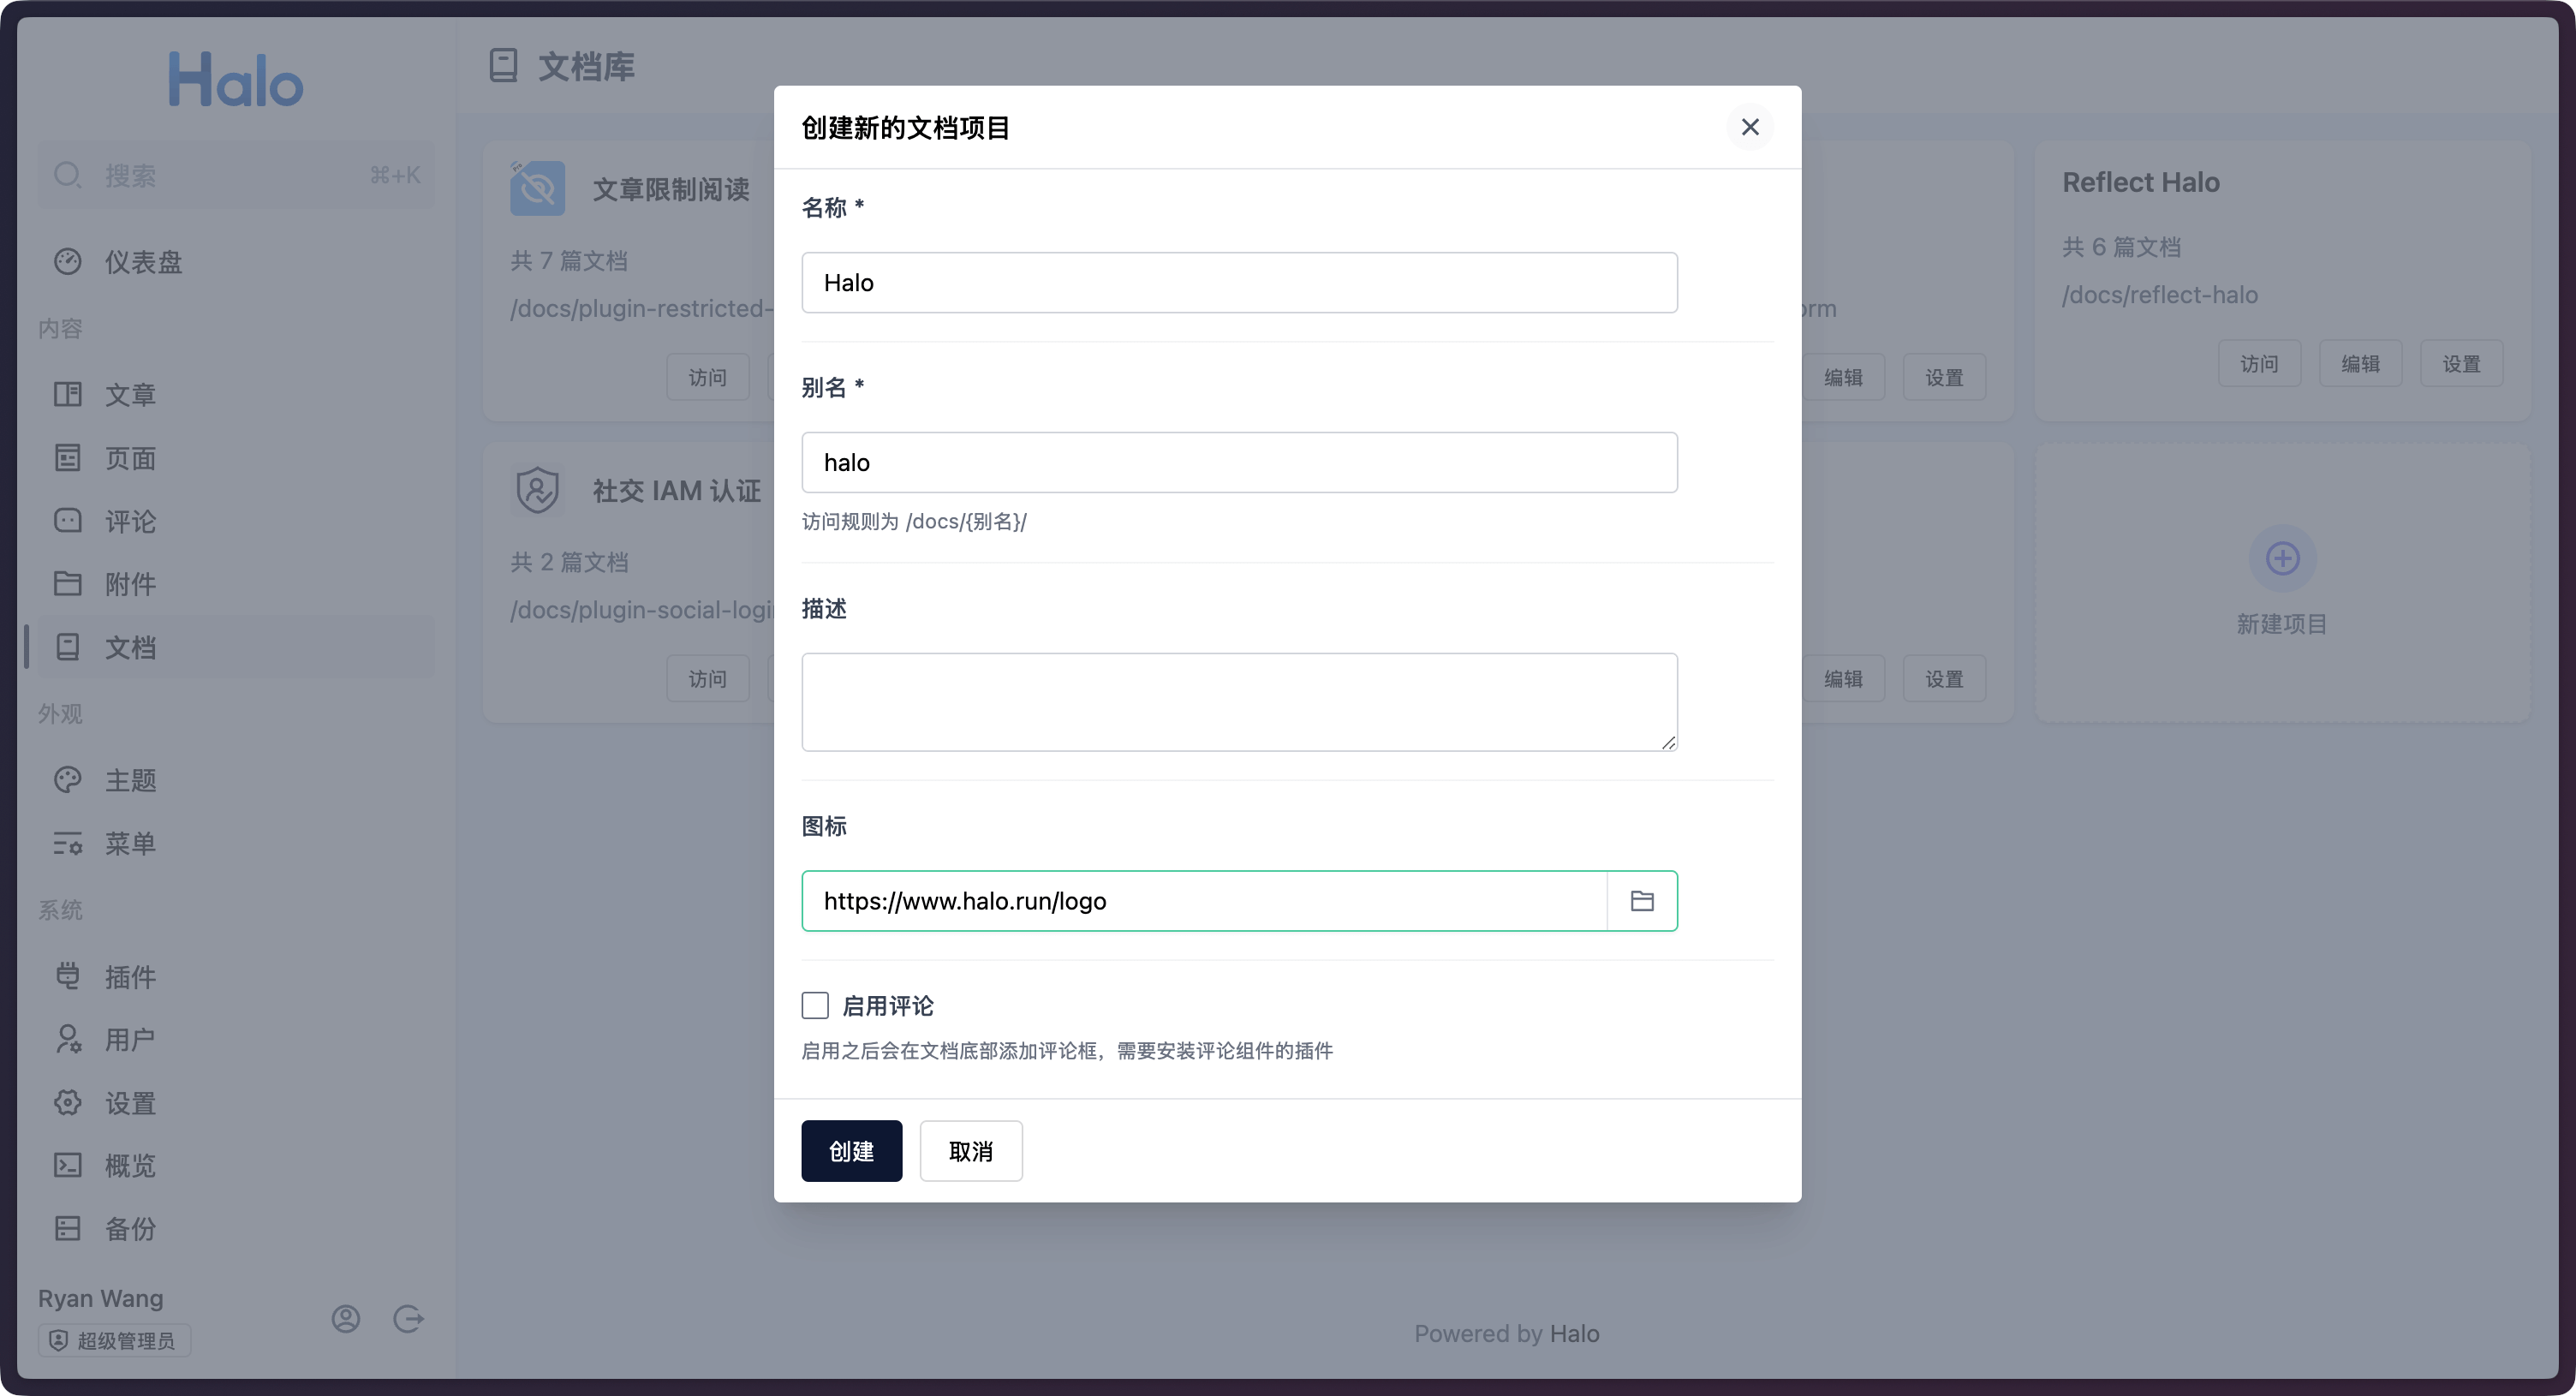
Task: Click the 附件 folder icon in sidebar
Action: [x=68, y=584]
